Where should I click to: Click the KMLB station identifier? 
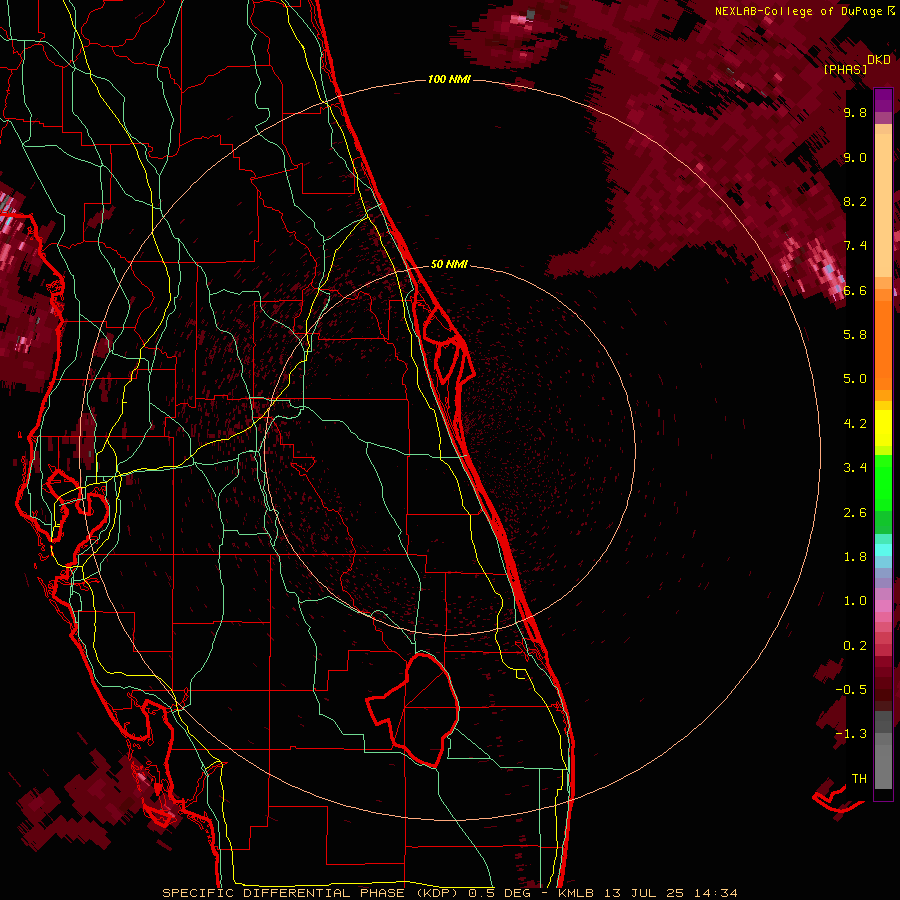click(576, 893)
